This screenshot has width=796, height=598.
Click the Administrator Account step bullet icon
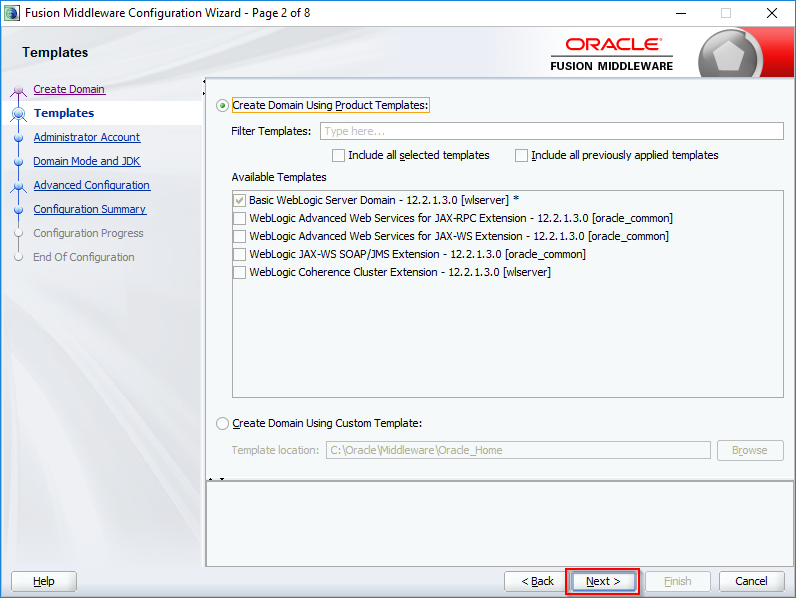click(x=19, y=138)
